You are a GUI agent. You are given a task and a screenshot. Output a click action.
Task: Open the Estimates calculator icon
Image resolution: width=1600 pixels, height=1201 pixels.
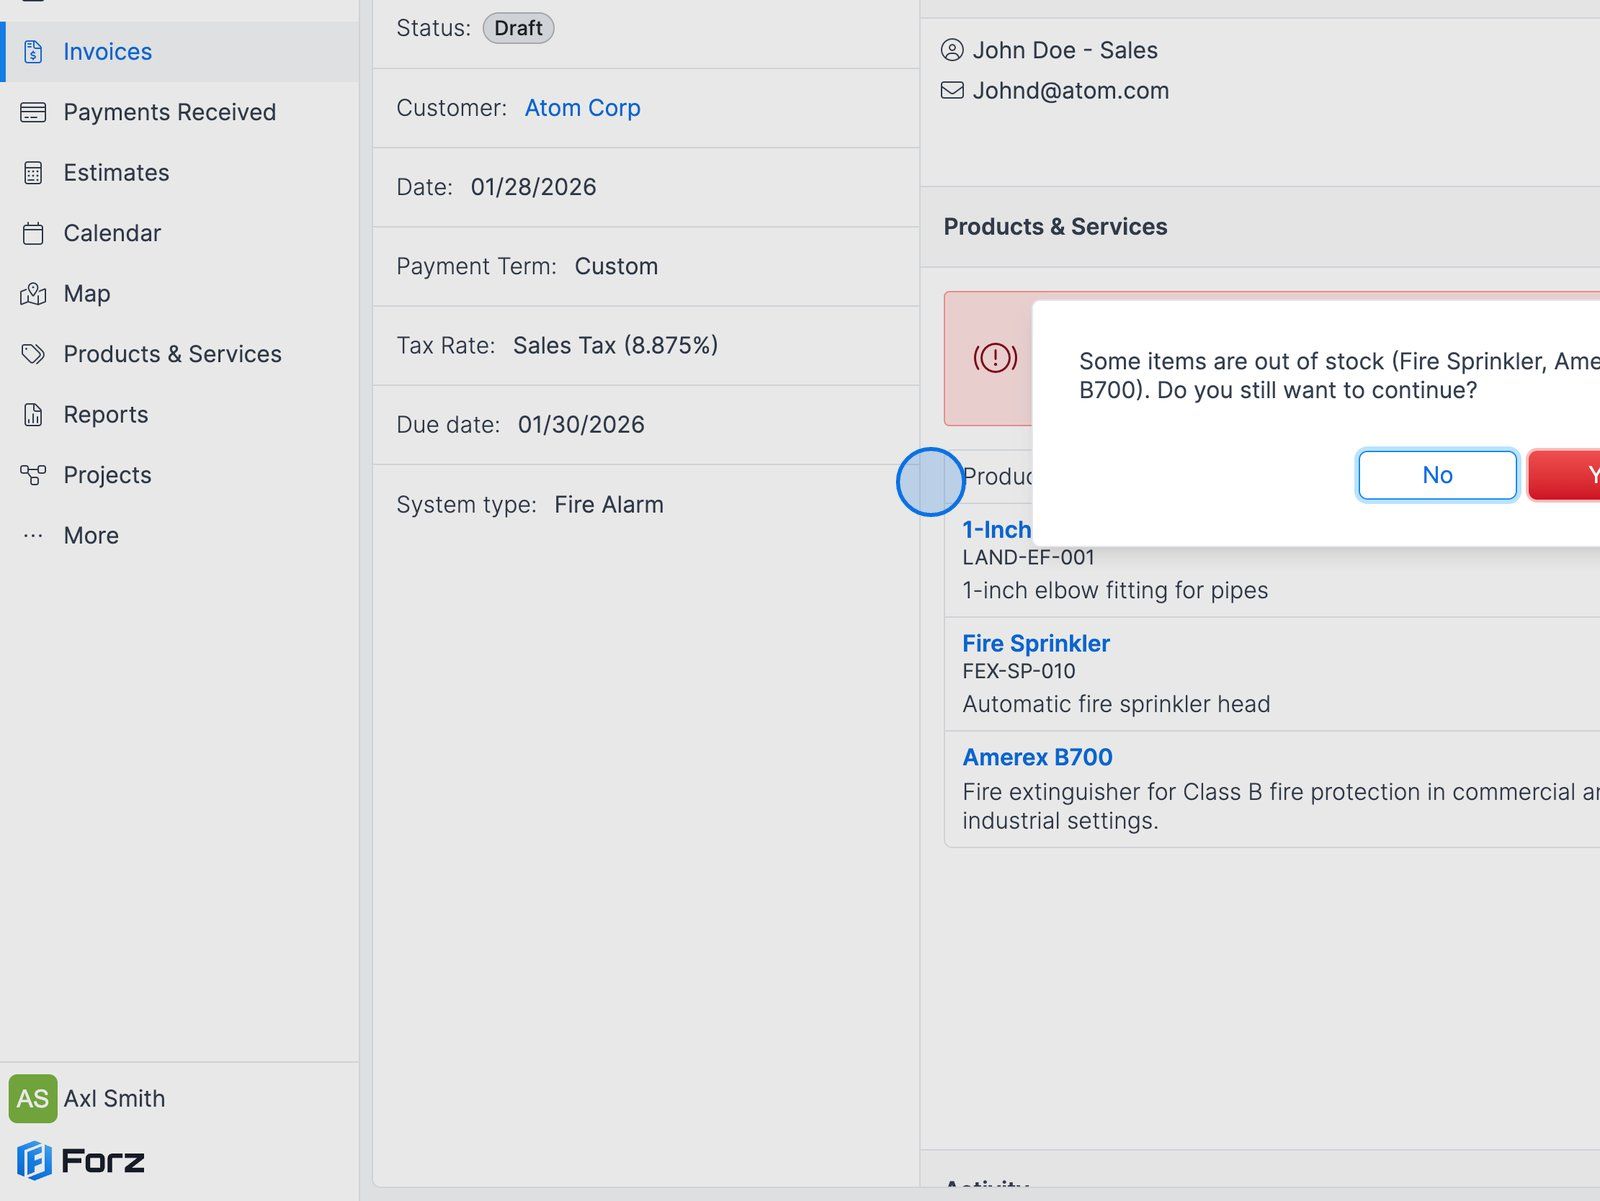(33, 173)
